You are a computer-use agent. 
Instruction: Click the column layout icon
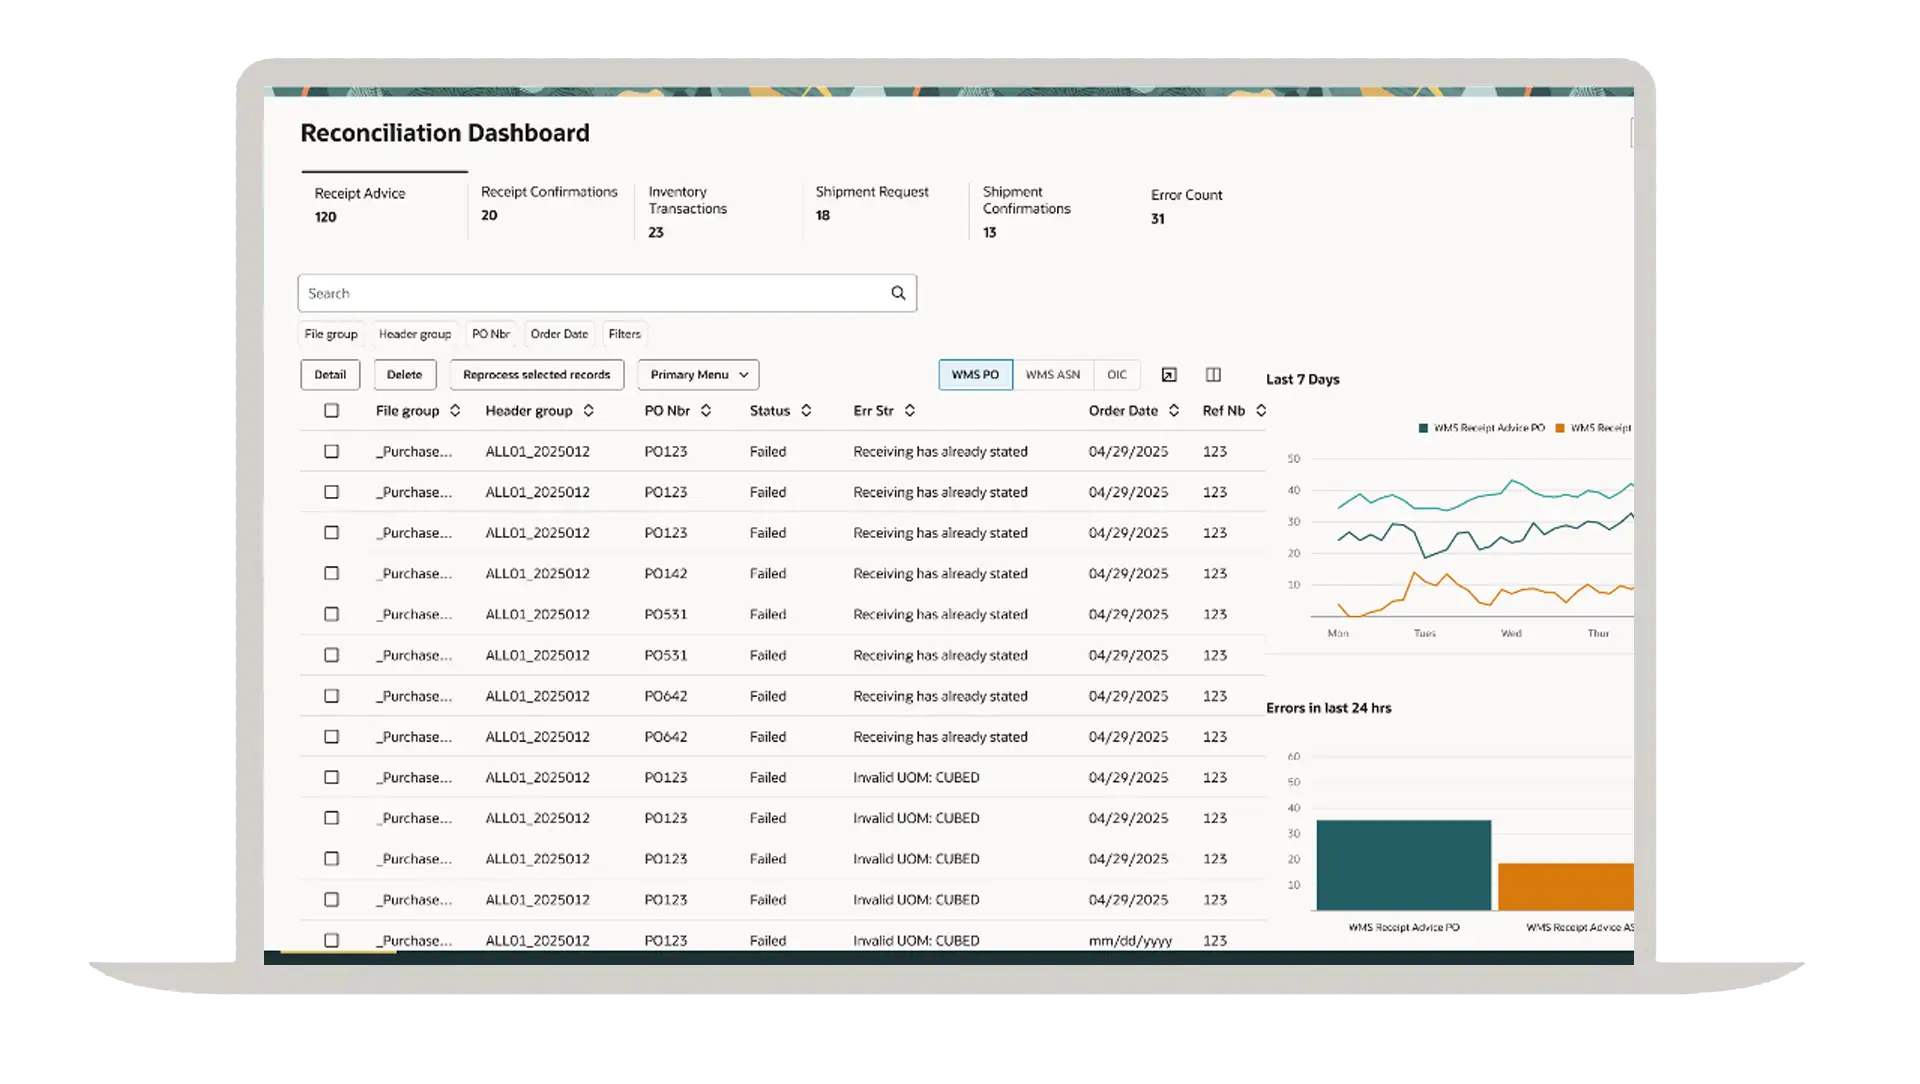1213,375
